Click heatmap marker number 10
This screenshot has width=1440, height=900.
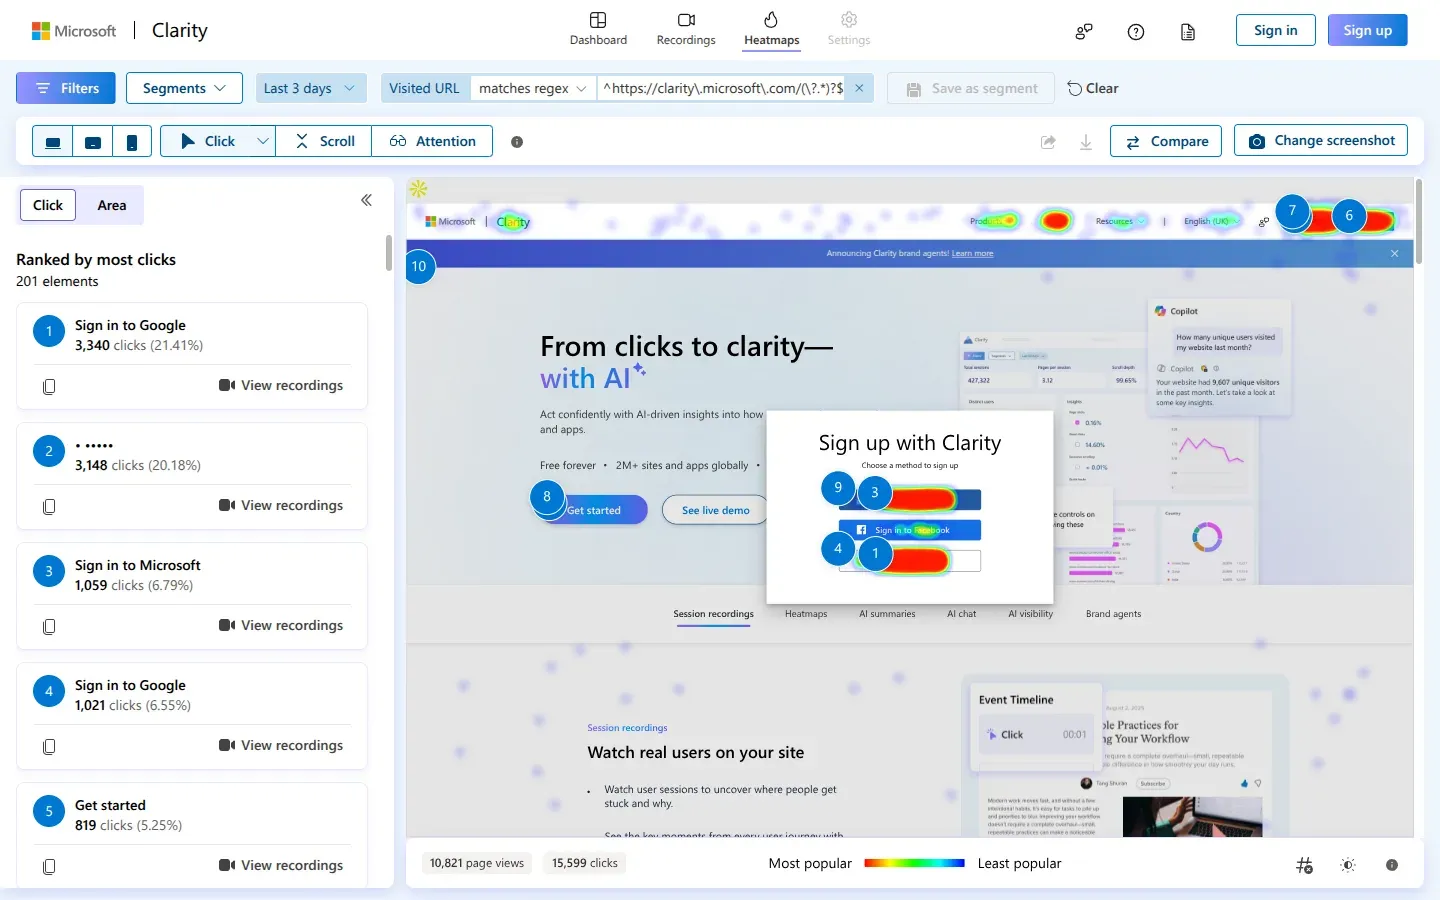[419, 266]
